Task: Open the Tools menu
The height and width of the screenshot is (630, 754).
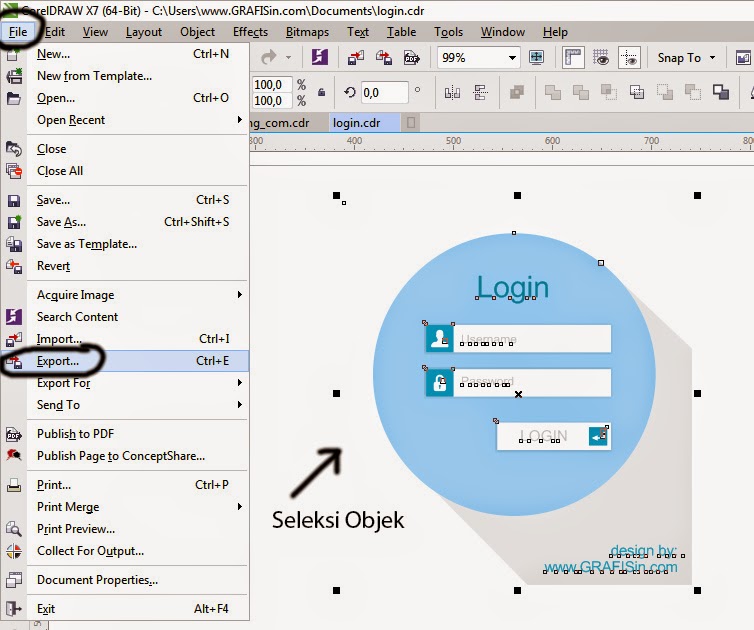Action: (x=448, y=32)
